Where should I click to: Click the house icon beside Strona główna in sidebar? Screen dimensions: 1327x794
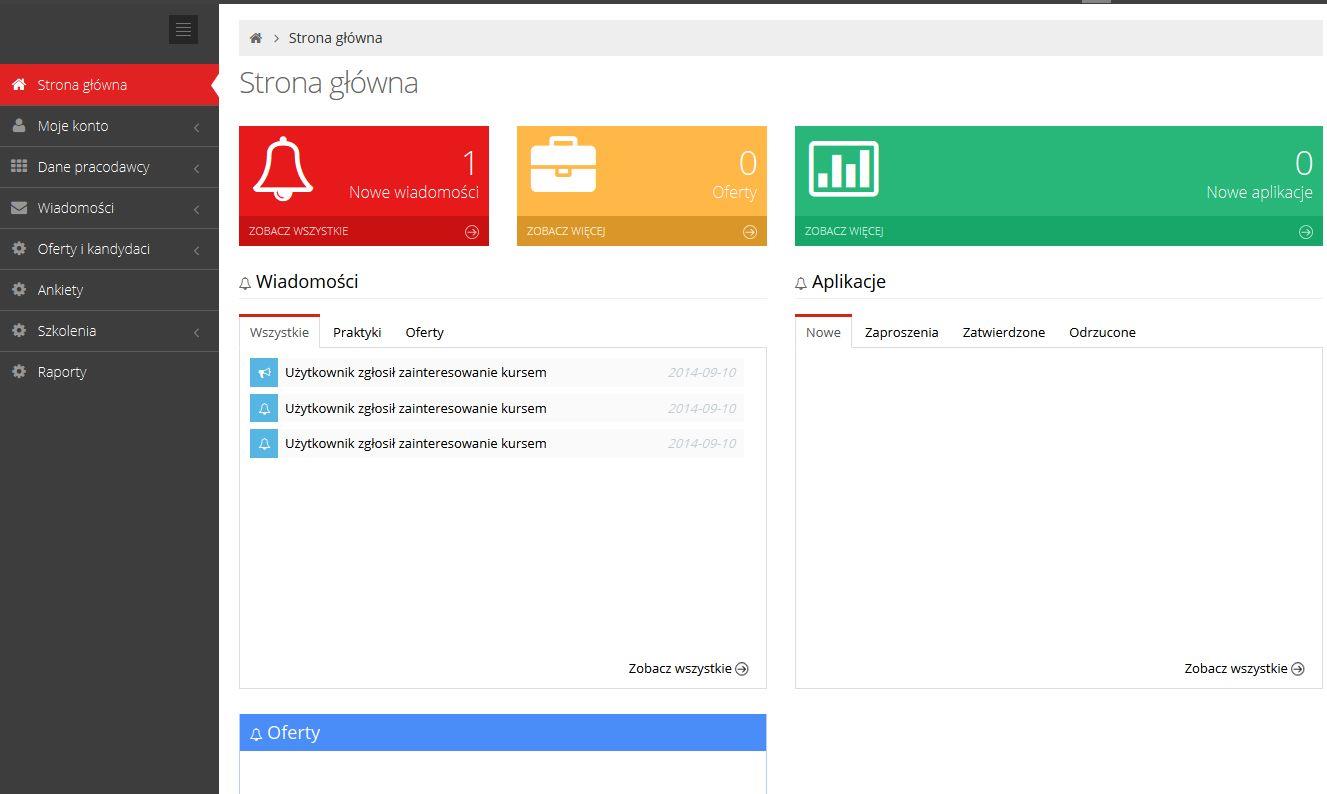point(18,85)
